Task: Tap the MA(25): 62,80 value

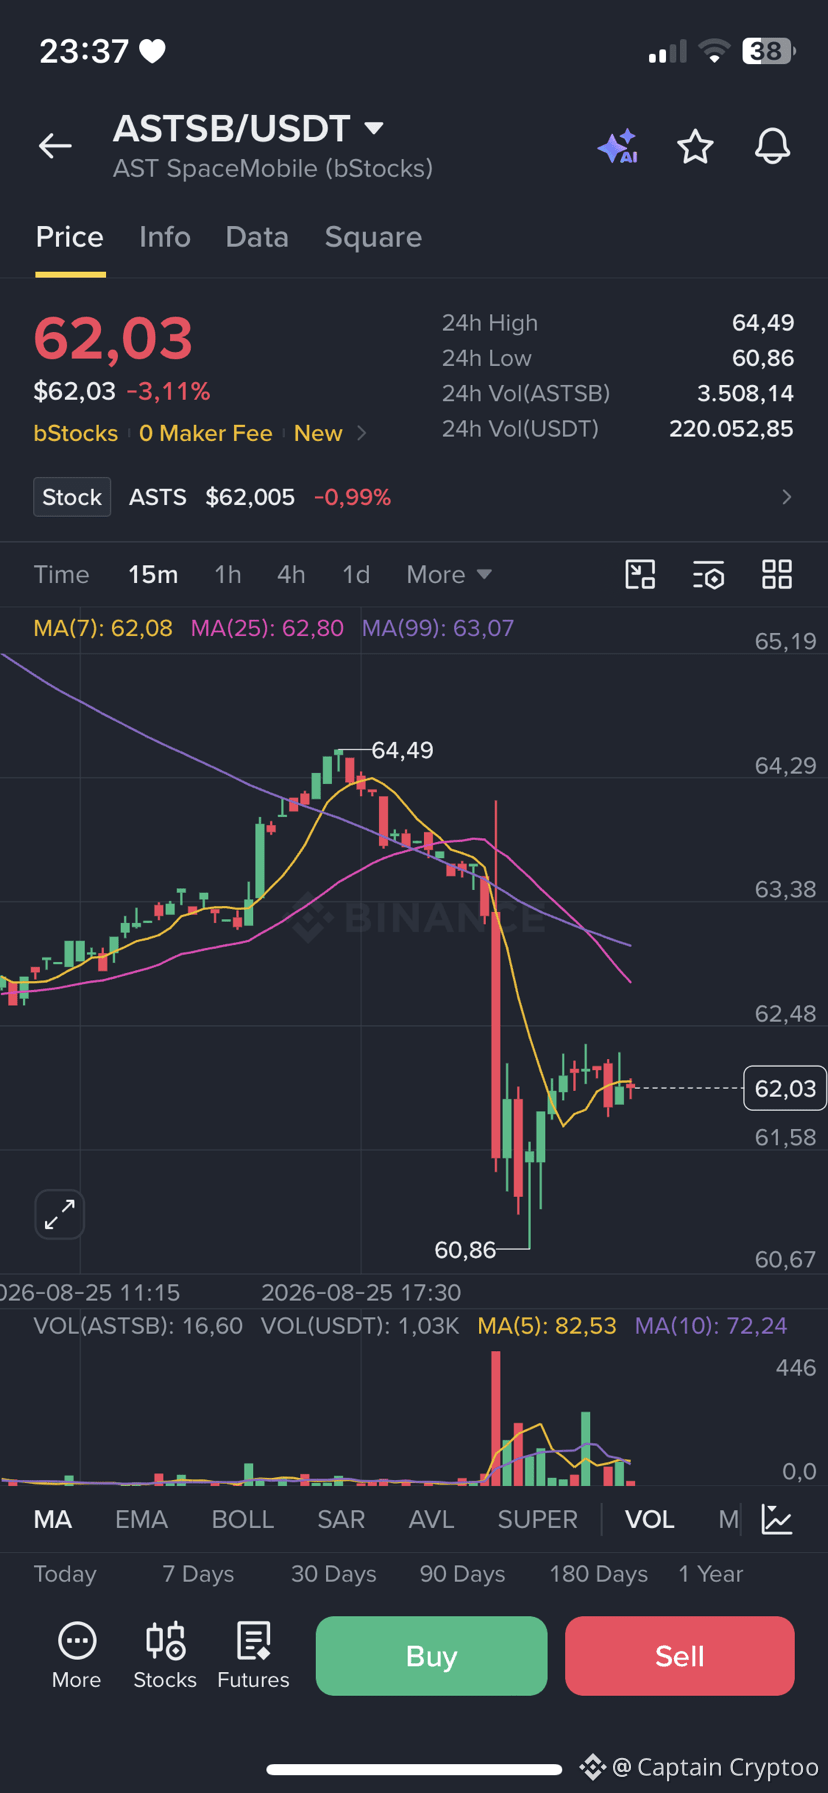Action: click(x=267, y=628)
